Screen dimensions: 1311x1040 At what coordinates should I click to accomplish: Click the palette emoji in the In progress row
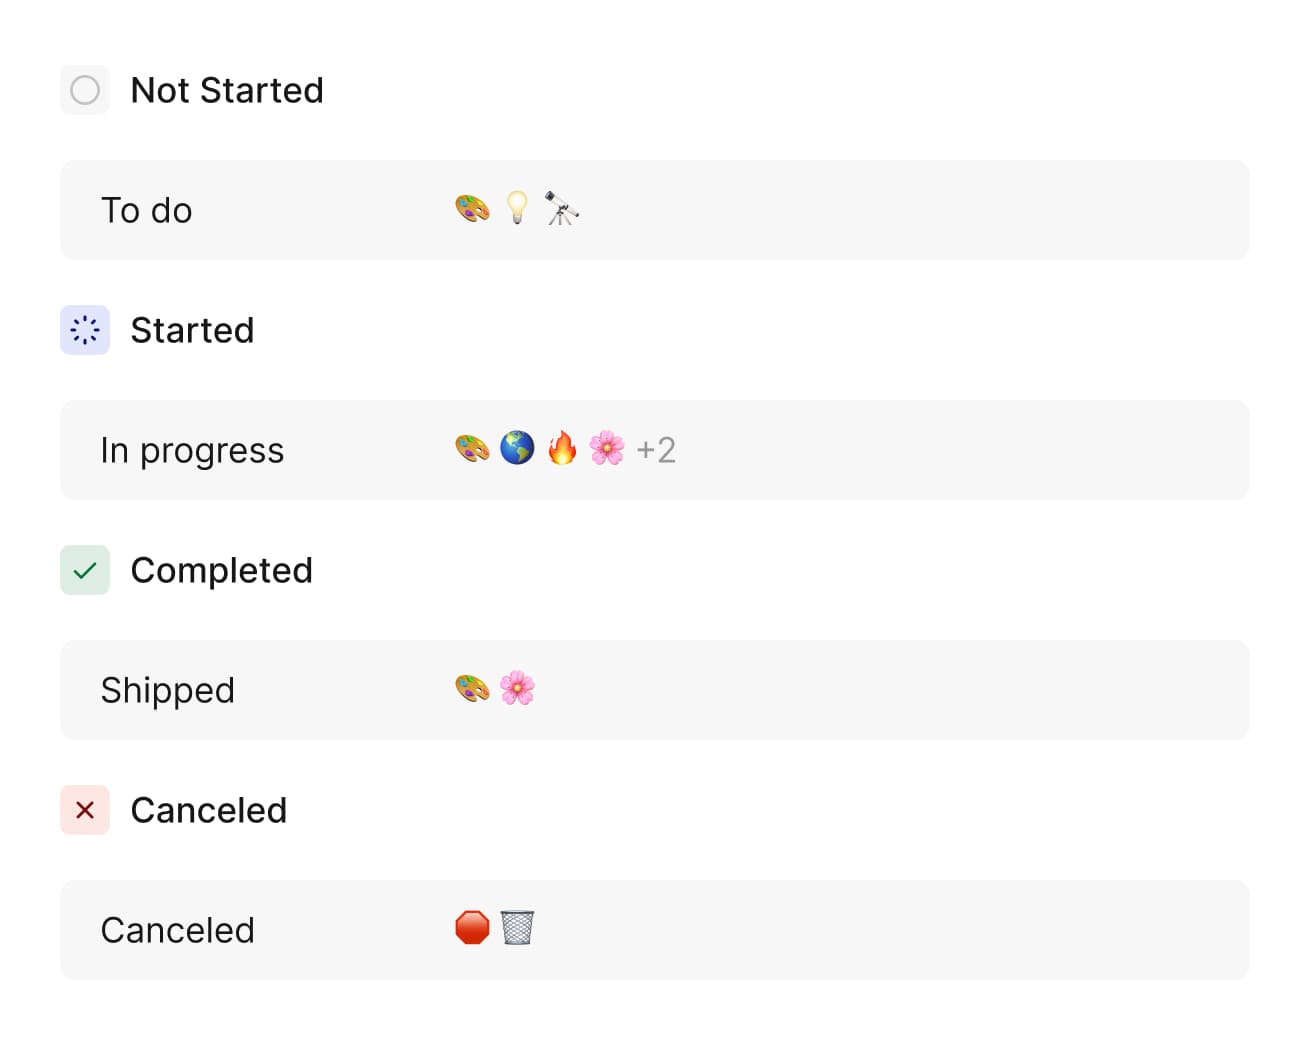tap(470, 448)
